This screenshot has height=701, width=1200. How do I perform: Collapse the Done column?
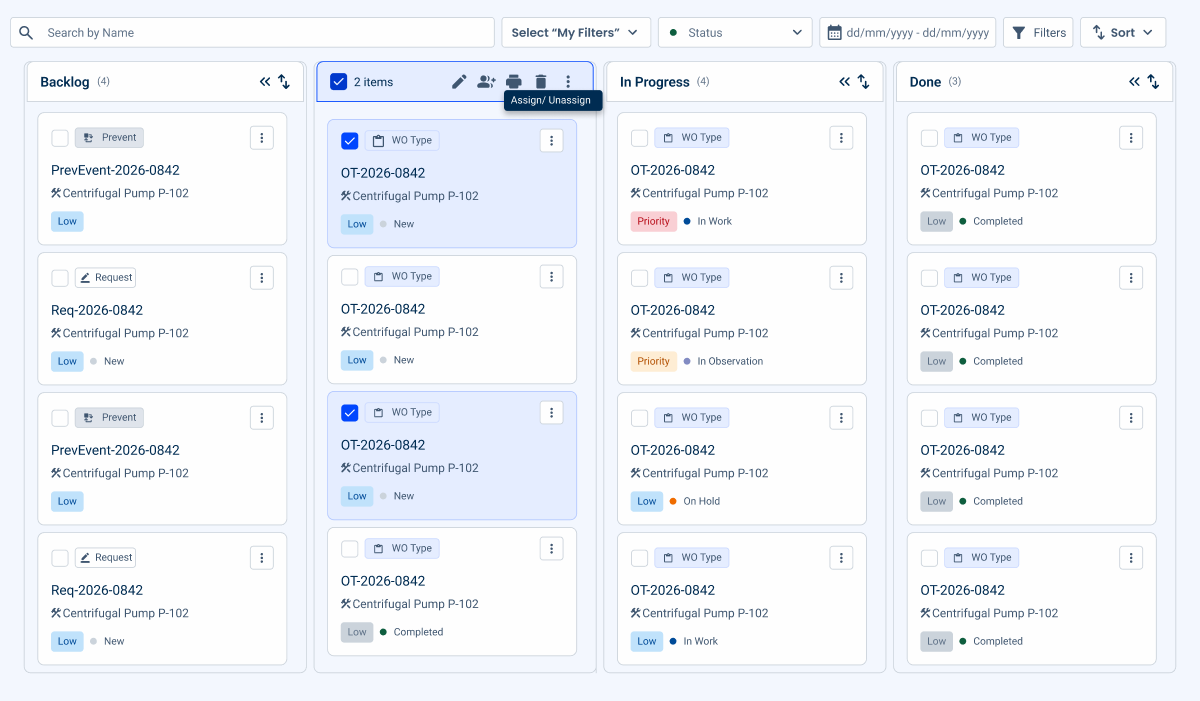(1135, 82)
